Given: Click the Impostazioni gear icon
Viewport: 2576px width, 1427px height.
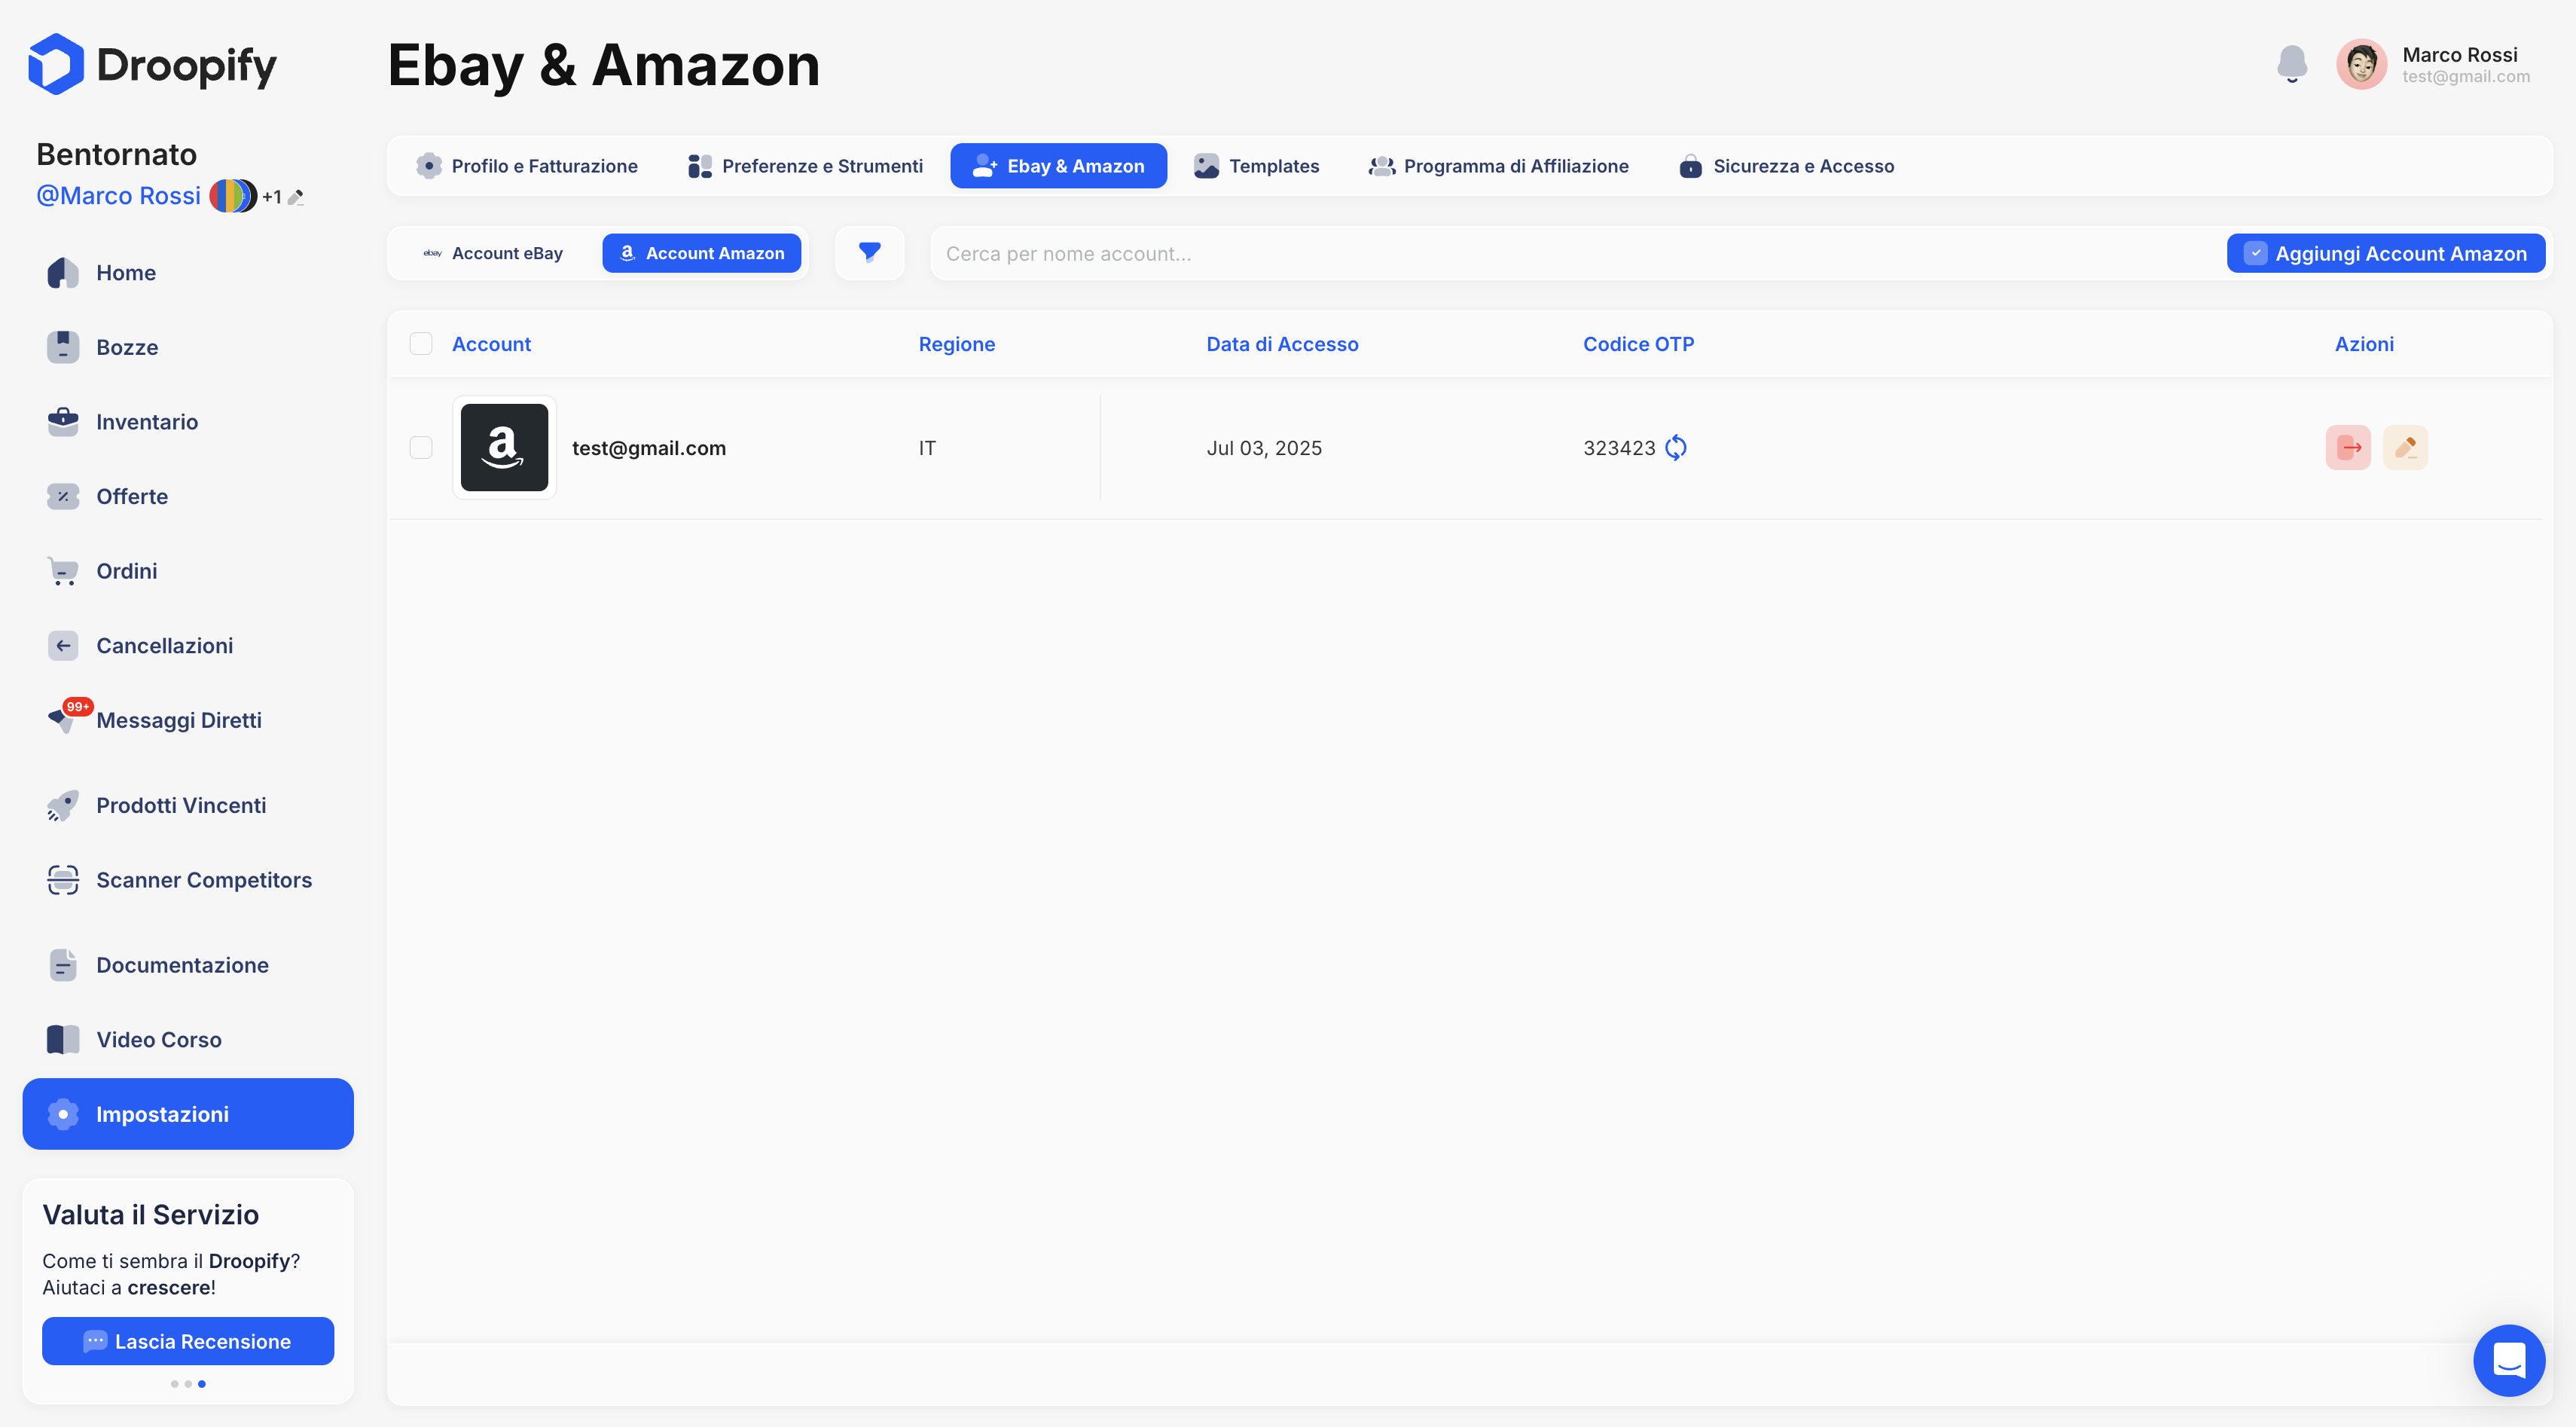Looking at the screenshot, I should click(63, 1114).
